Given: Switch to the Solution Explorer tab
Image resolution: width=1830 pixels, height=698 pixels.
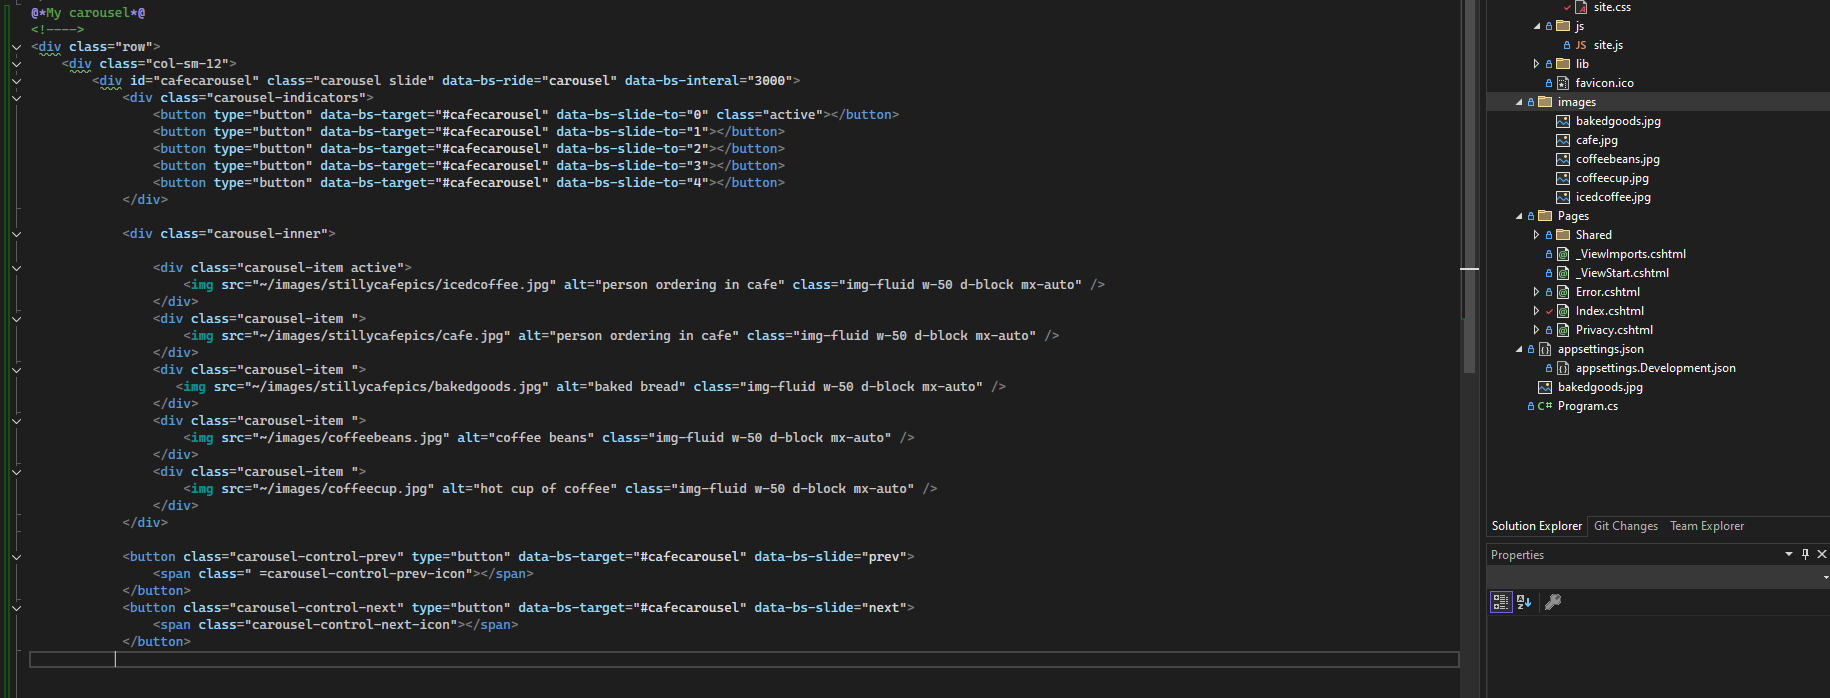Looking at the screenshot, I should coord(1537,526).
